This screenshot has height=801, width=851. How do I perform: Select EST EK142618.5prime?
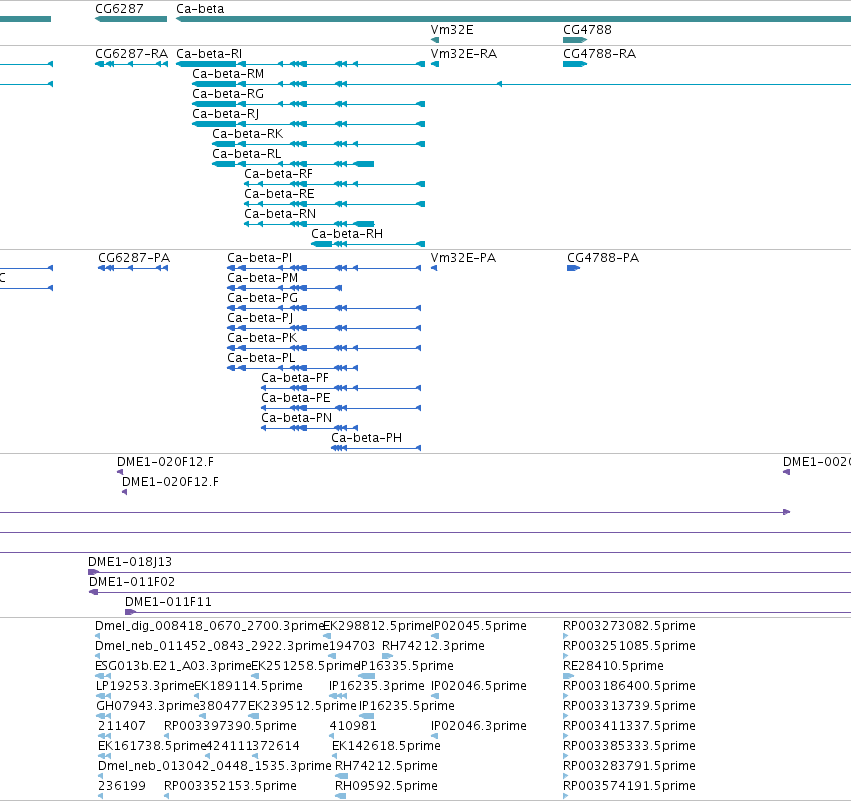pos(386,746)
